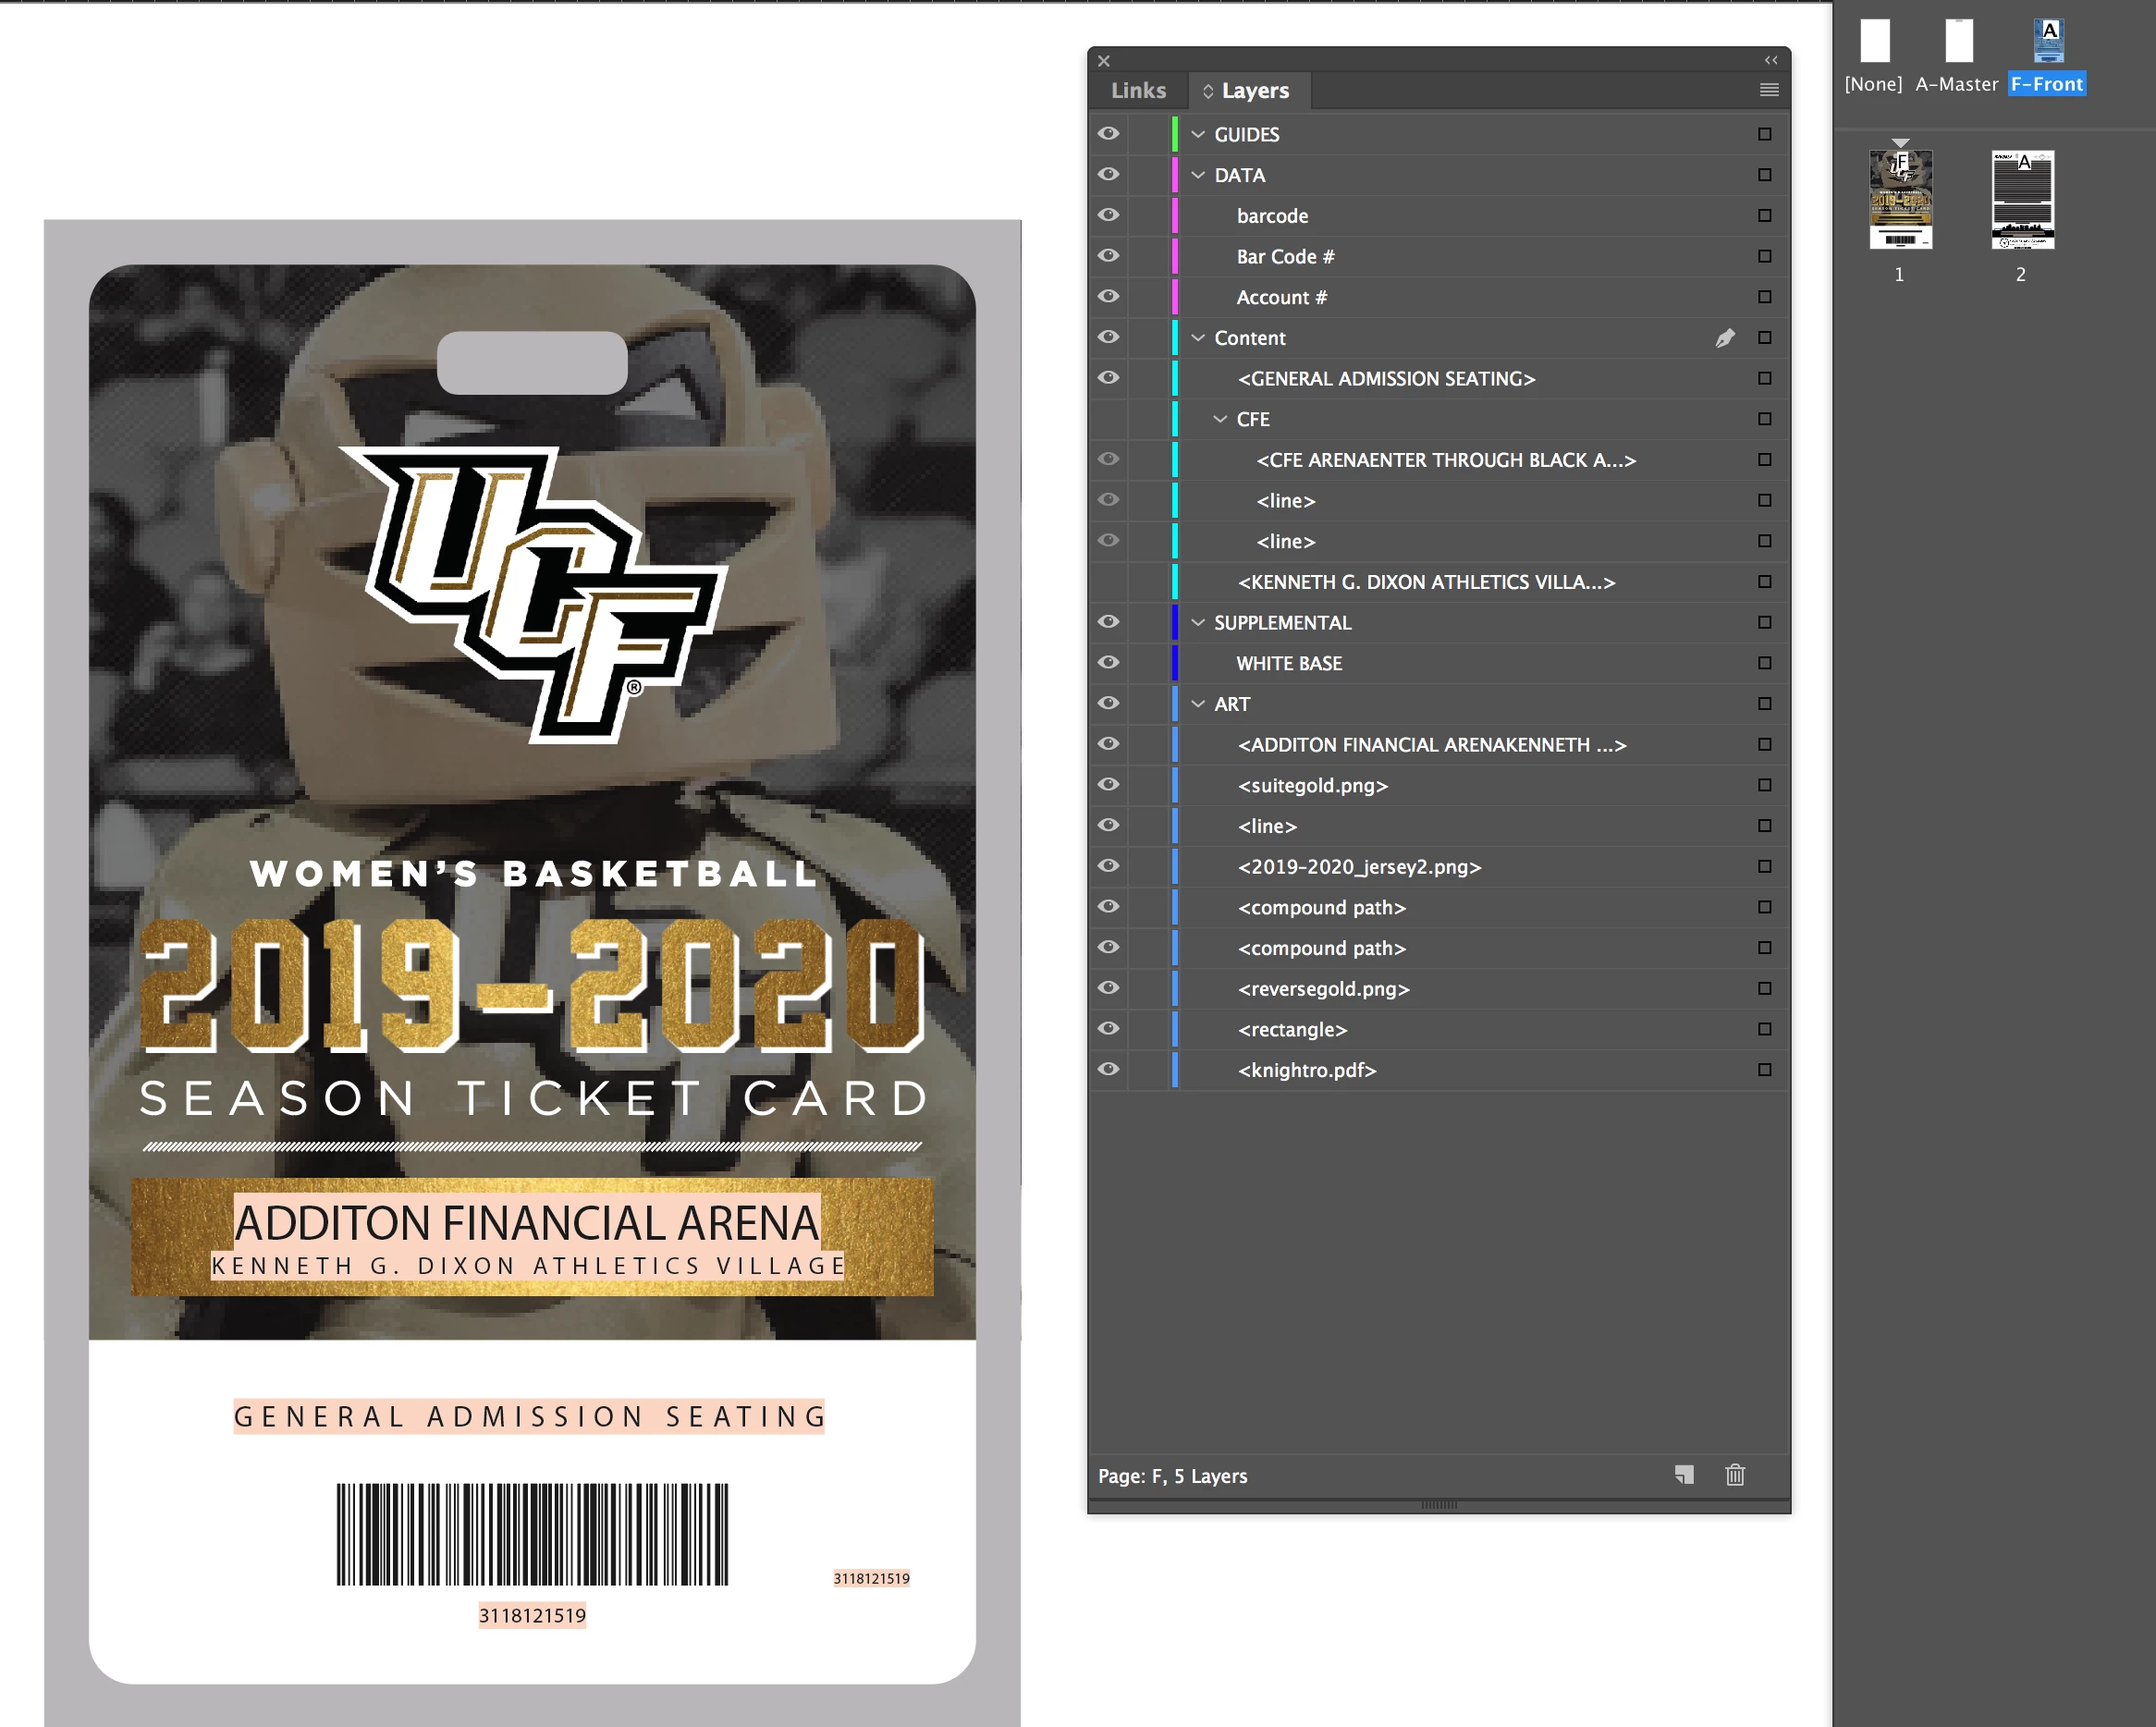Image resolution: width=2156 pixels, height=1727 pixels.
Task: Collapse the panel using the double-arrow icon
Action: point(1770,60)
